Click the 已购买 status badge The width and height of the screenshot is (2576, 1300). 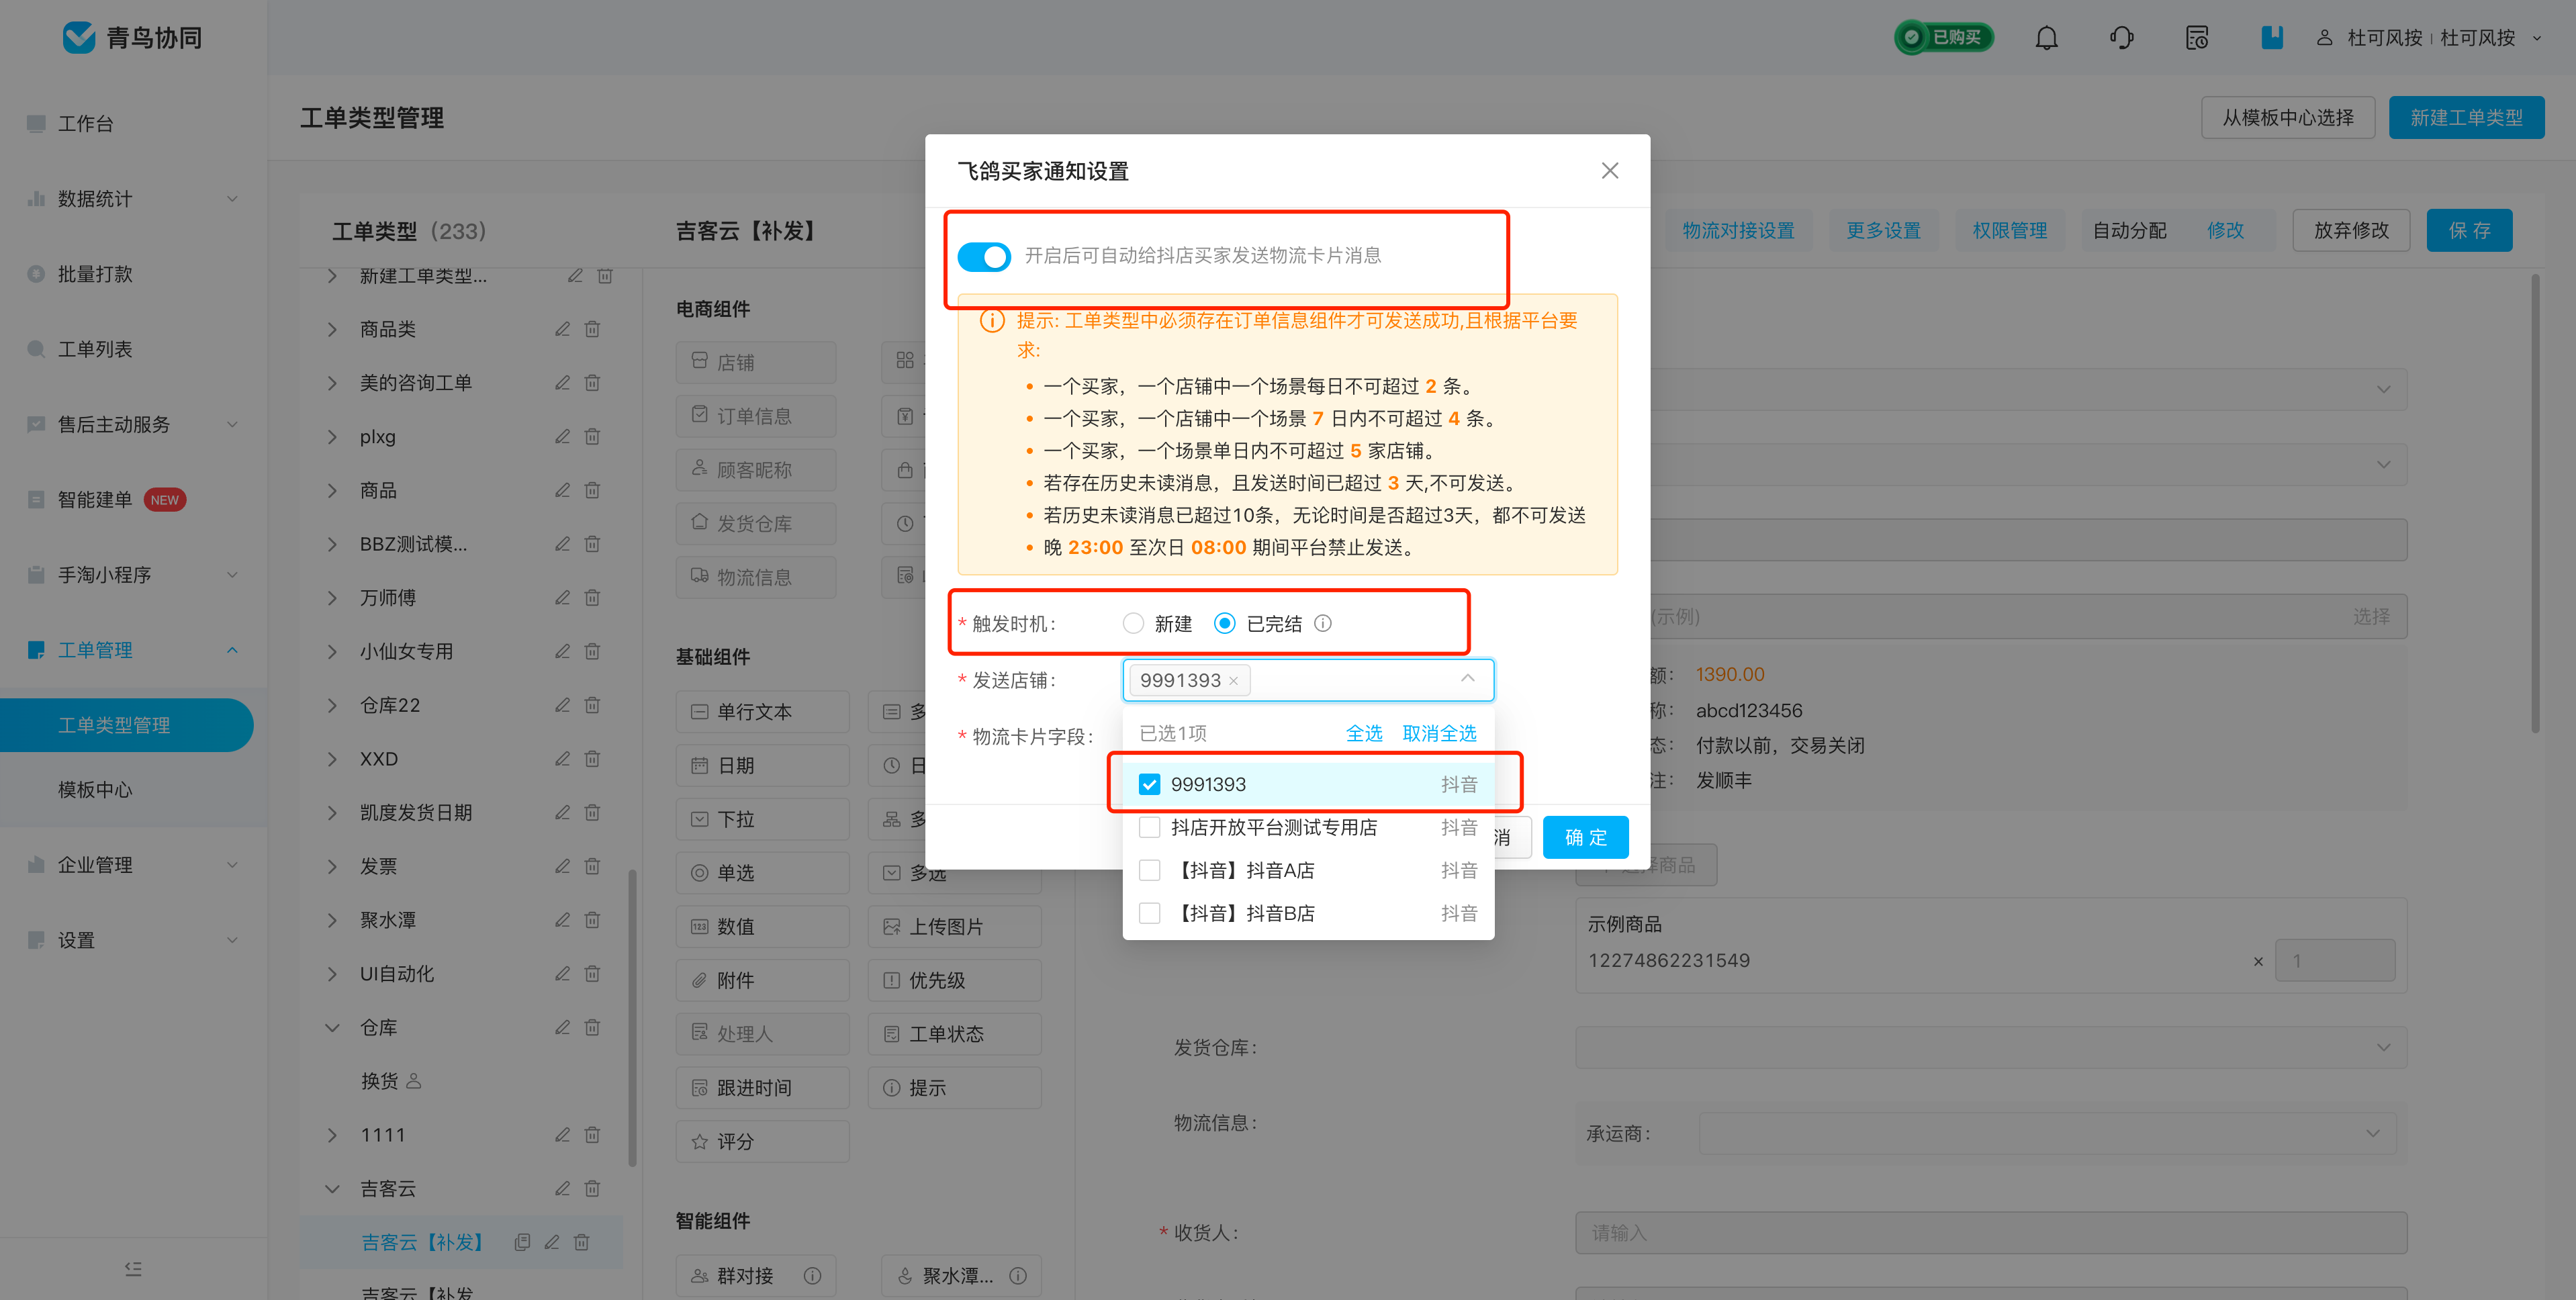point(1944,37)
